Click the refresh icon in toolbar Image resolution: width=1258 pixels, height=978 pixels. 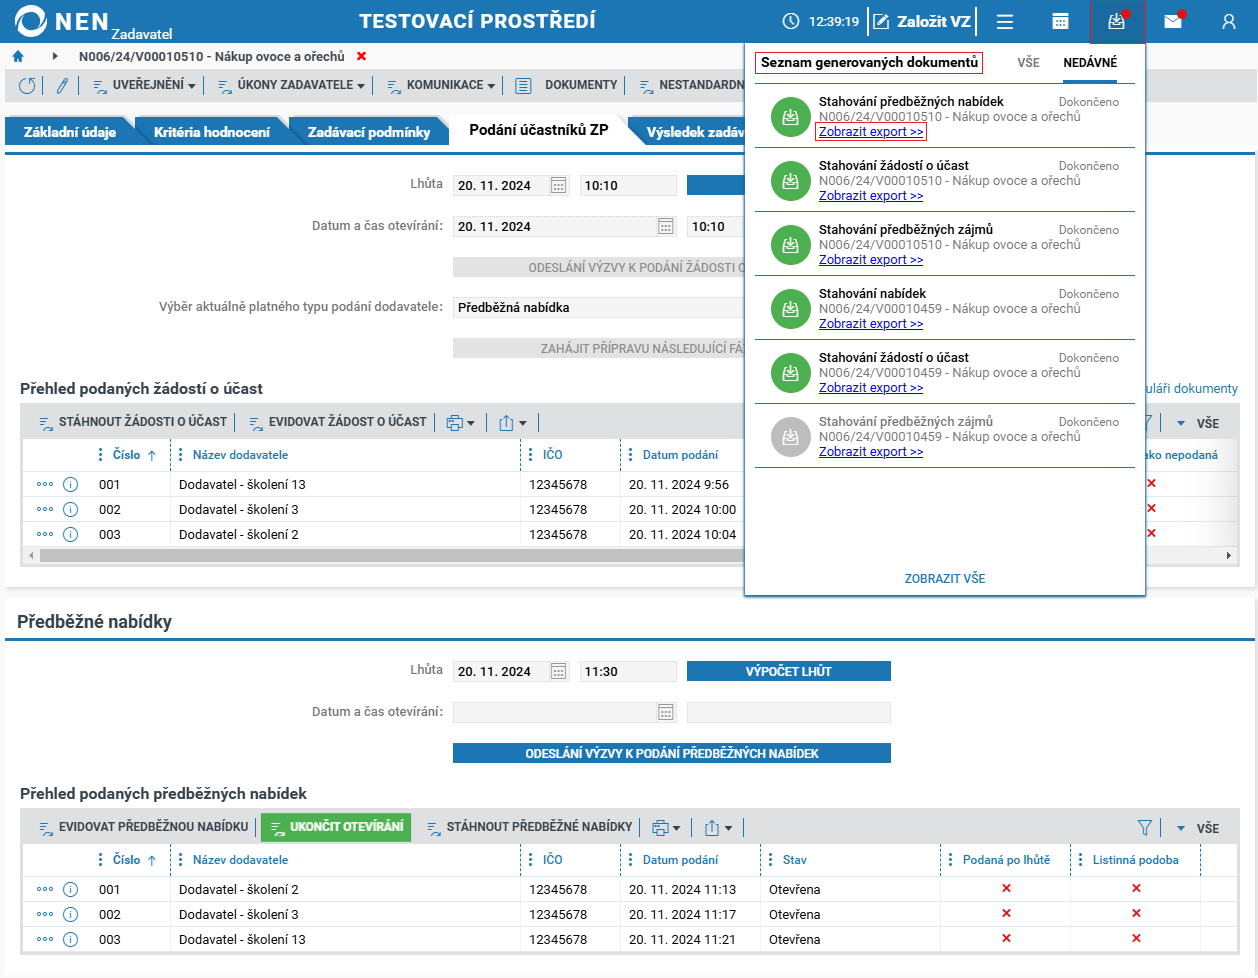click(x=27, y=86)
